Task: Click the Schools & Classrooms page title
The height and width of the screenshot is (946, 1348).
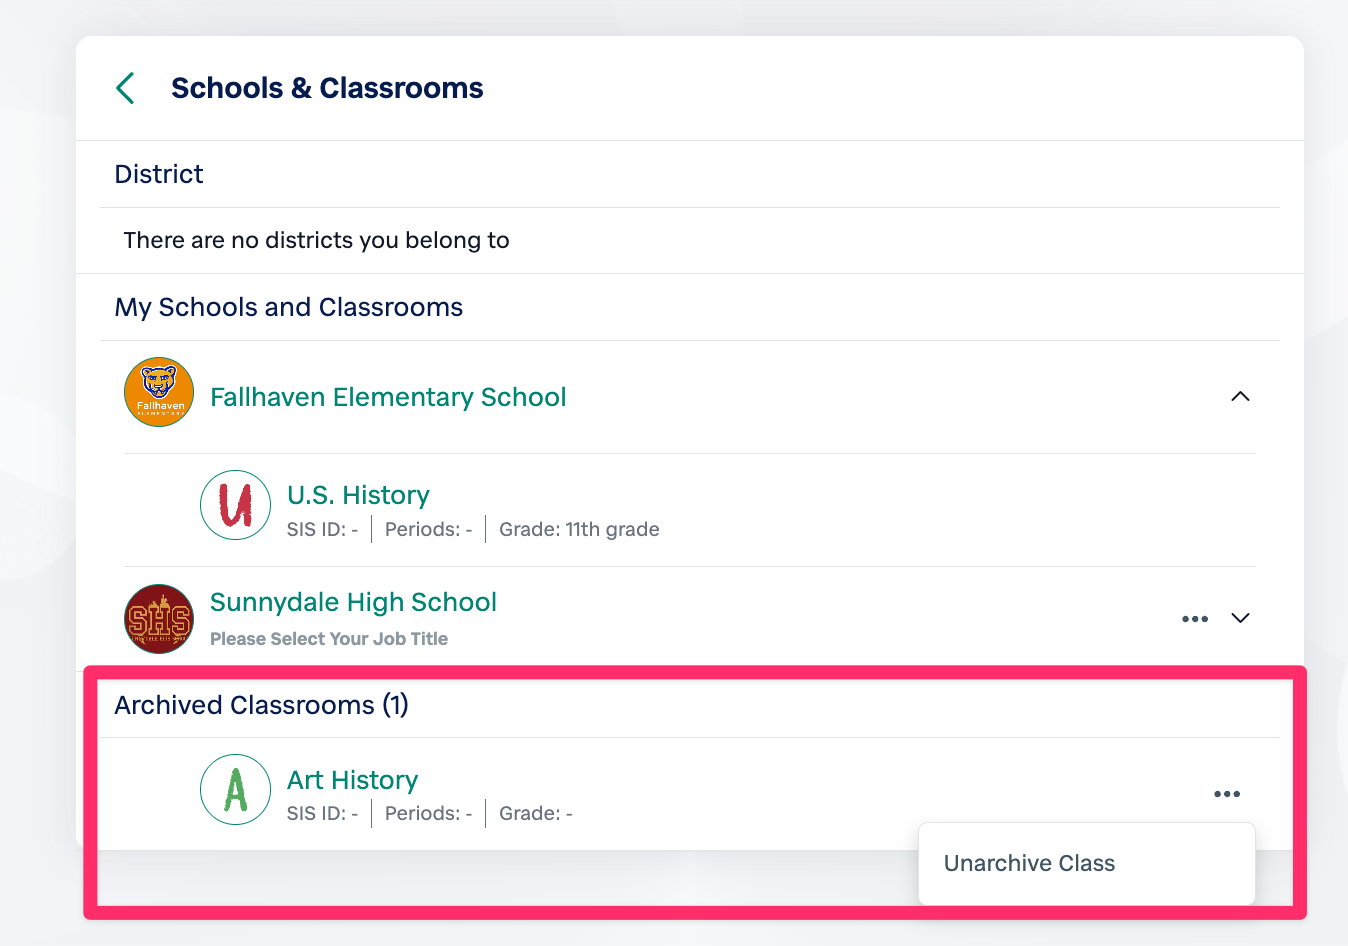Action: 327,88
